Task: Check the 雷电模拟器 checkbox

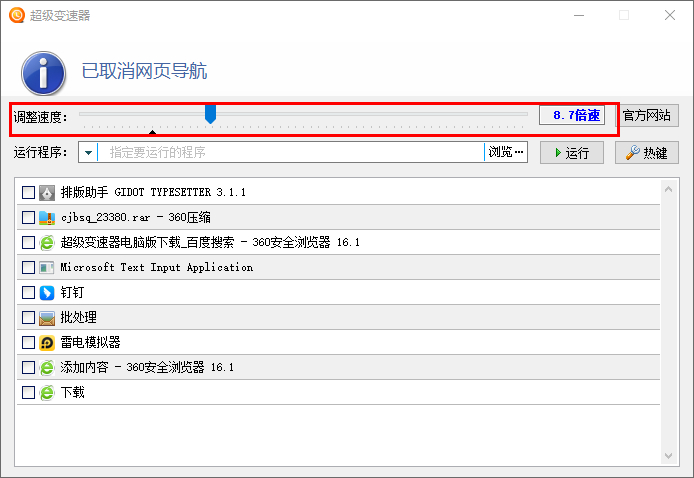Action: point(28,343)
